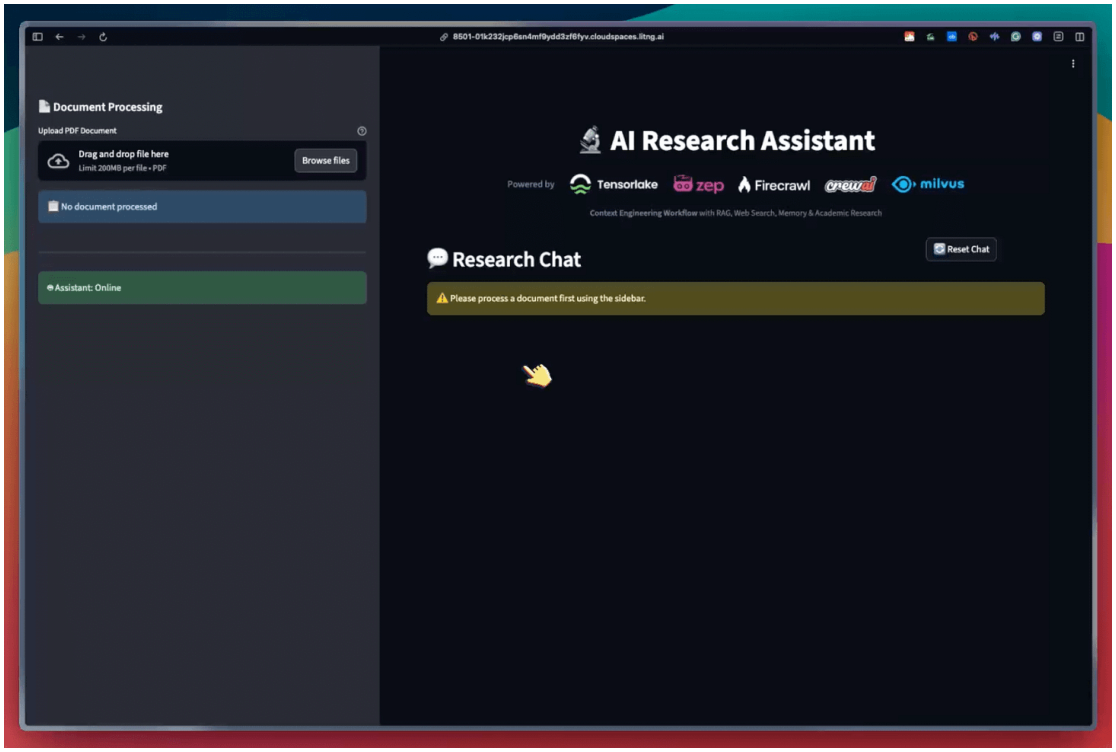Viewport: 1116px width, 752px height.
Task: Go back using the browser back arrow
Action: tap(60, 37)
